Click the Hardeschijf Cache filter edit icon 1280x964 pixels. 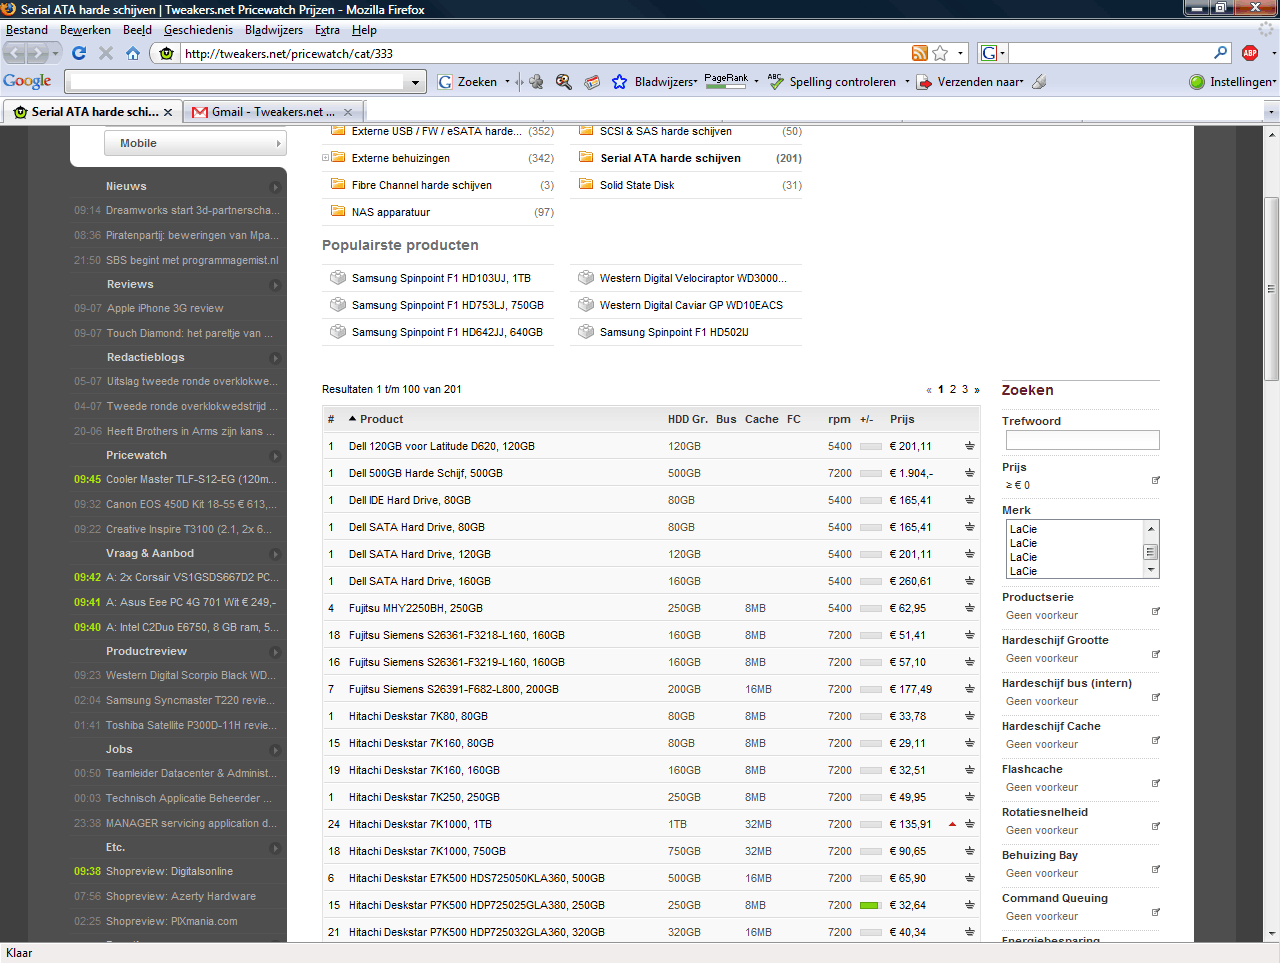coord(1156,739)
